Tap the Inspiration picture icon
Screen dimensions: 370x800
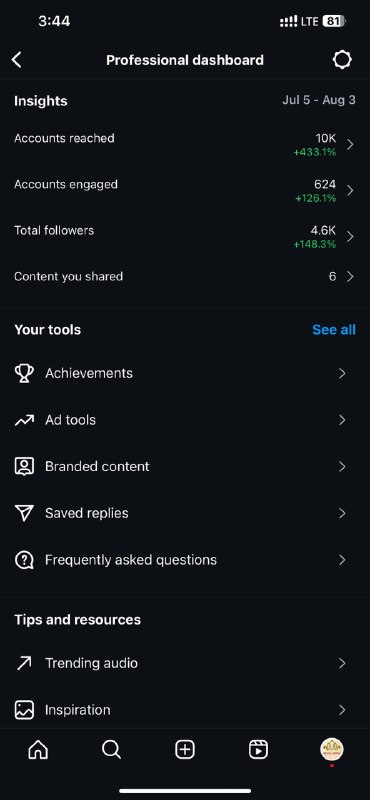tap(24, 710)
